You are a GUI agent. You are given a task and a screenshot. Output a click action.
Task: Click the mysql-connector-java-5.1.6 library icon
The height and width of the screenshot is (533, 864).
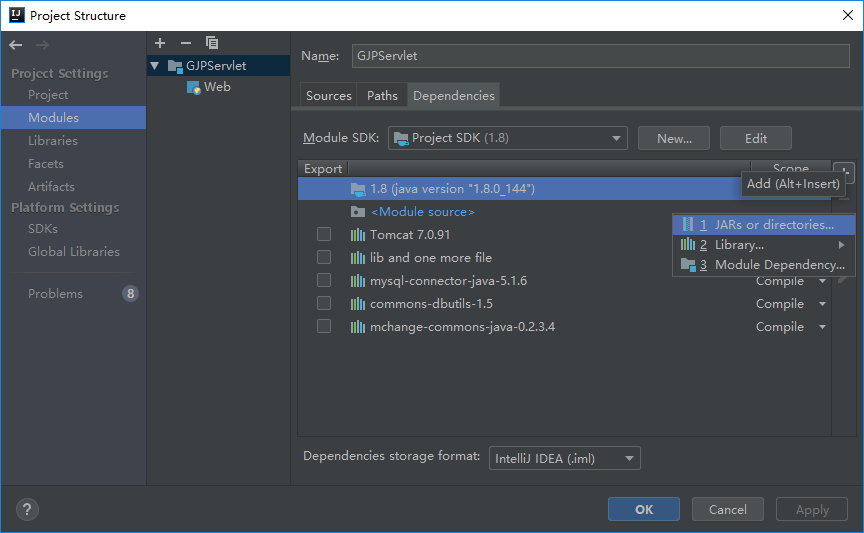pos(358,281)
